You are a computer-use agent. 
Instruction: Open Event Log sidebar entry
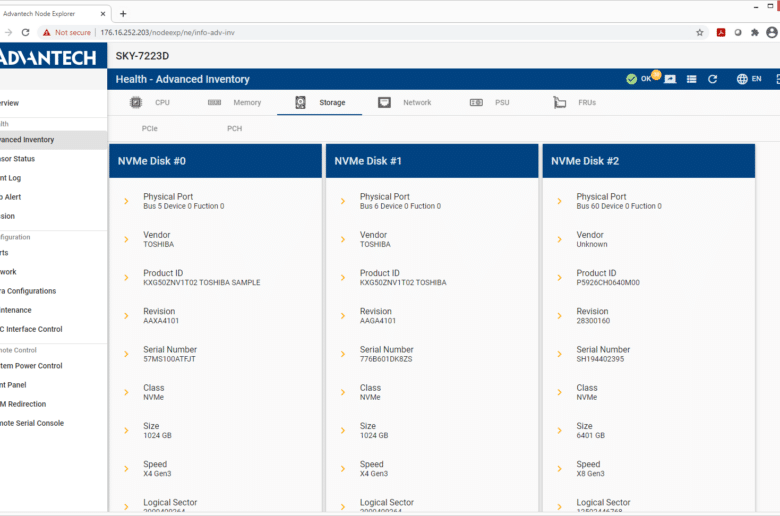[x=53, y=178]
